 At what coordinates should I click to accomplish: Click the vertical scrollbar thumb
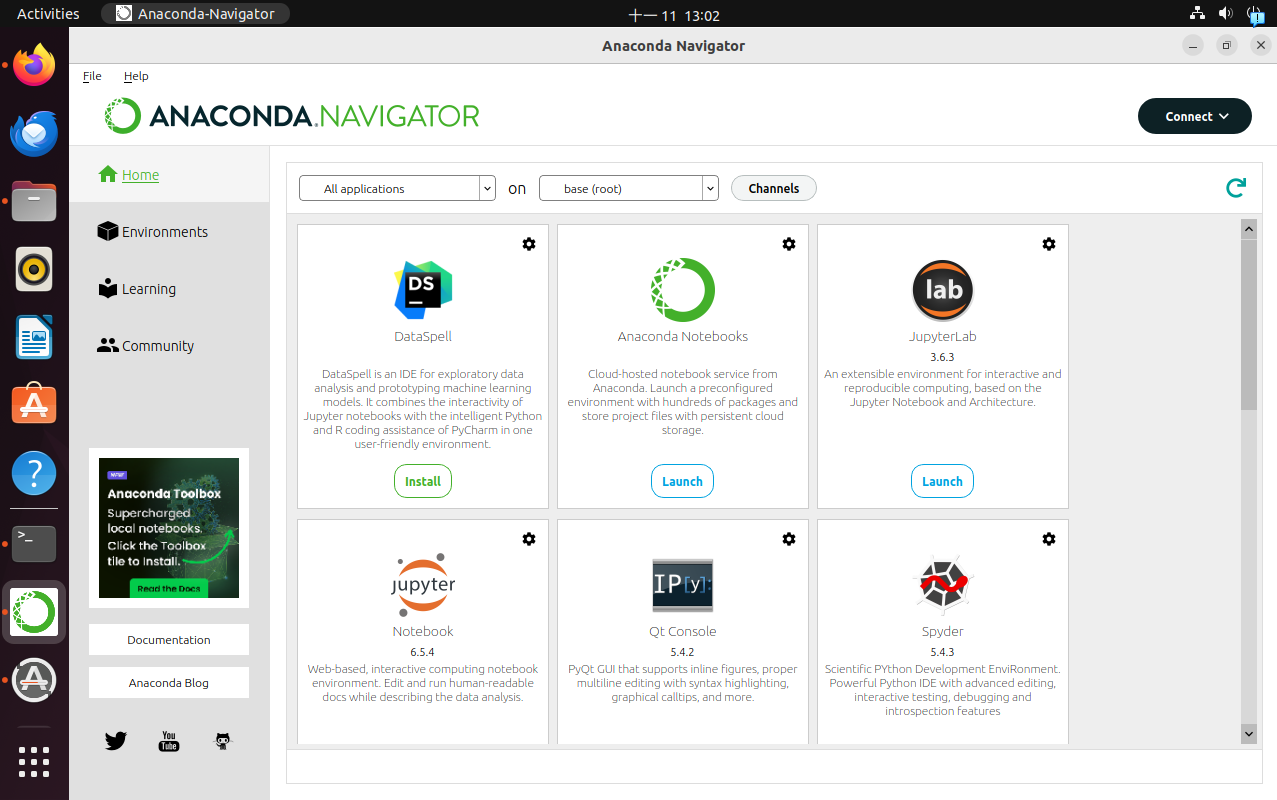1249,323
